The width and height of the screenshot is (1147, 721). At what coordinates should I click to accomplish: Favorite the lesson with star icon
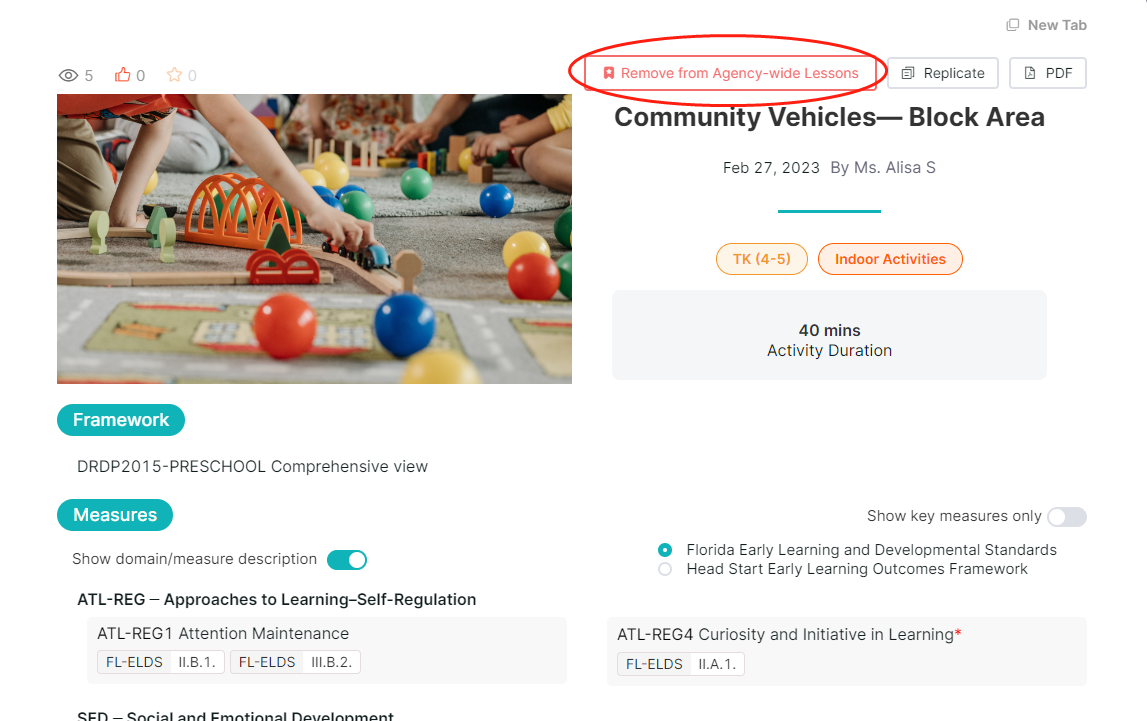[x=174, y=75]
